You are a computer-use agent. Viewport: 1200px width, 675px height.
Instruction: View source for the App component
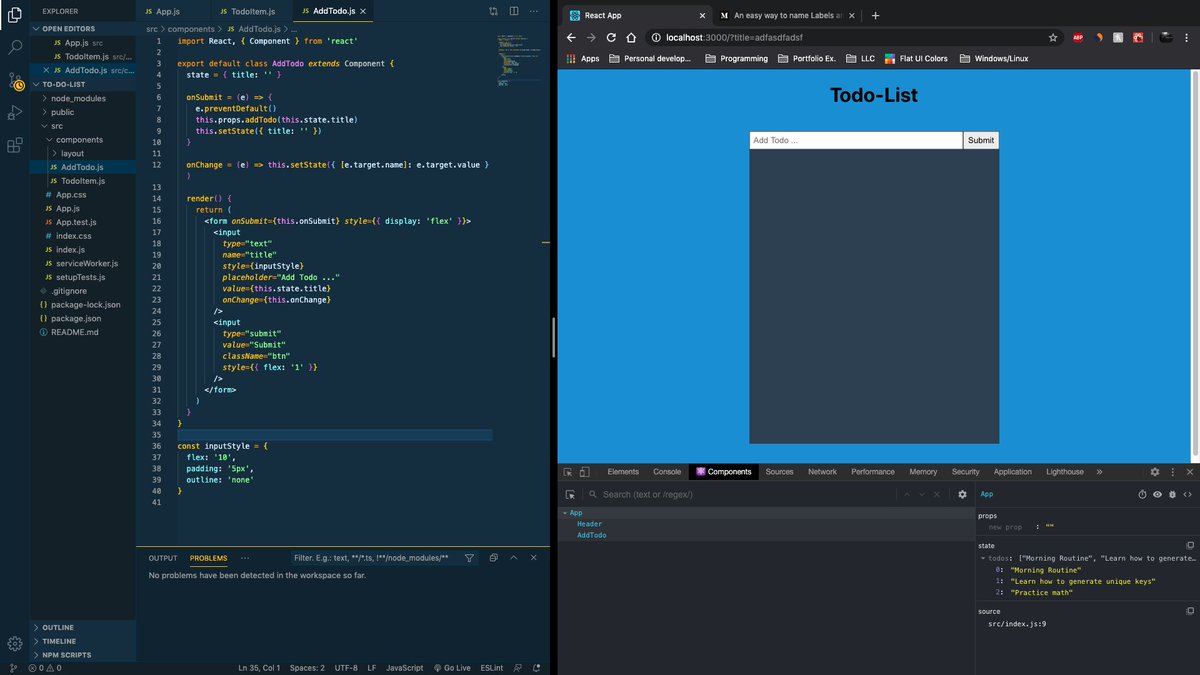click(1188, 494)
